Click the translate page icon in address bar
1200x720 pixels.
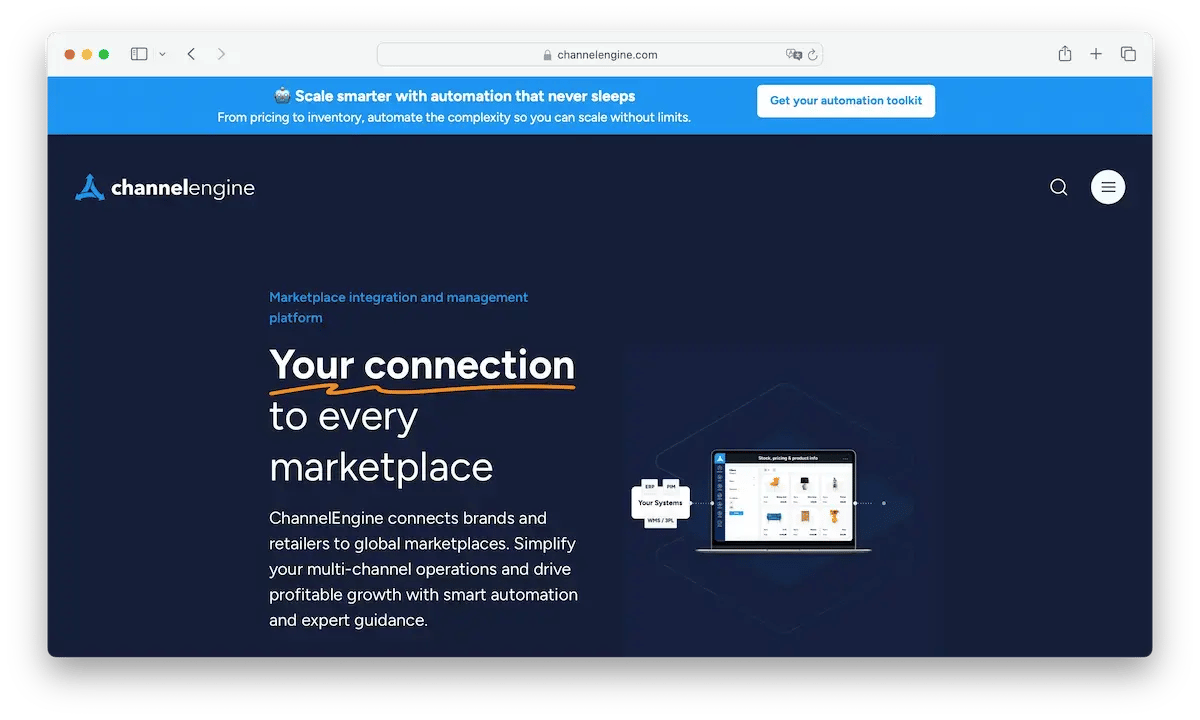[794, 55]
